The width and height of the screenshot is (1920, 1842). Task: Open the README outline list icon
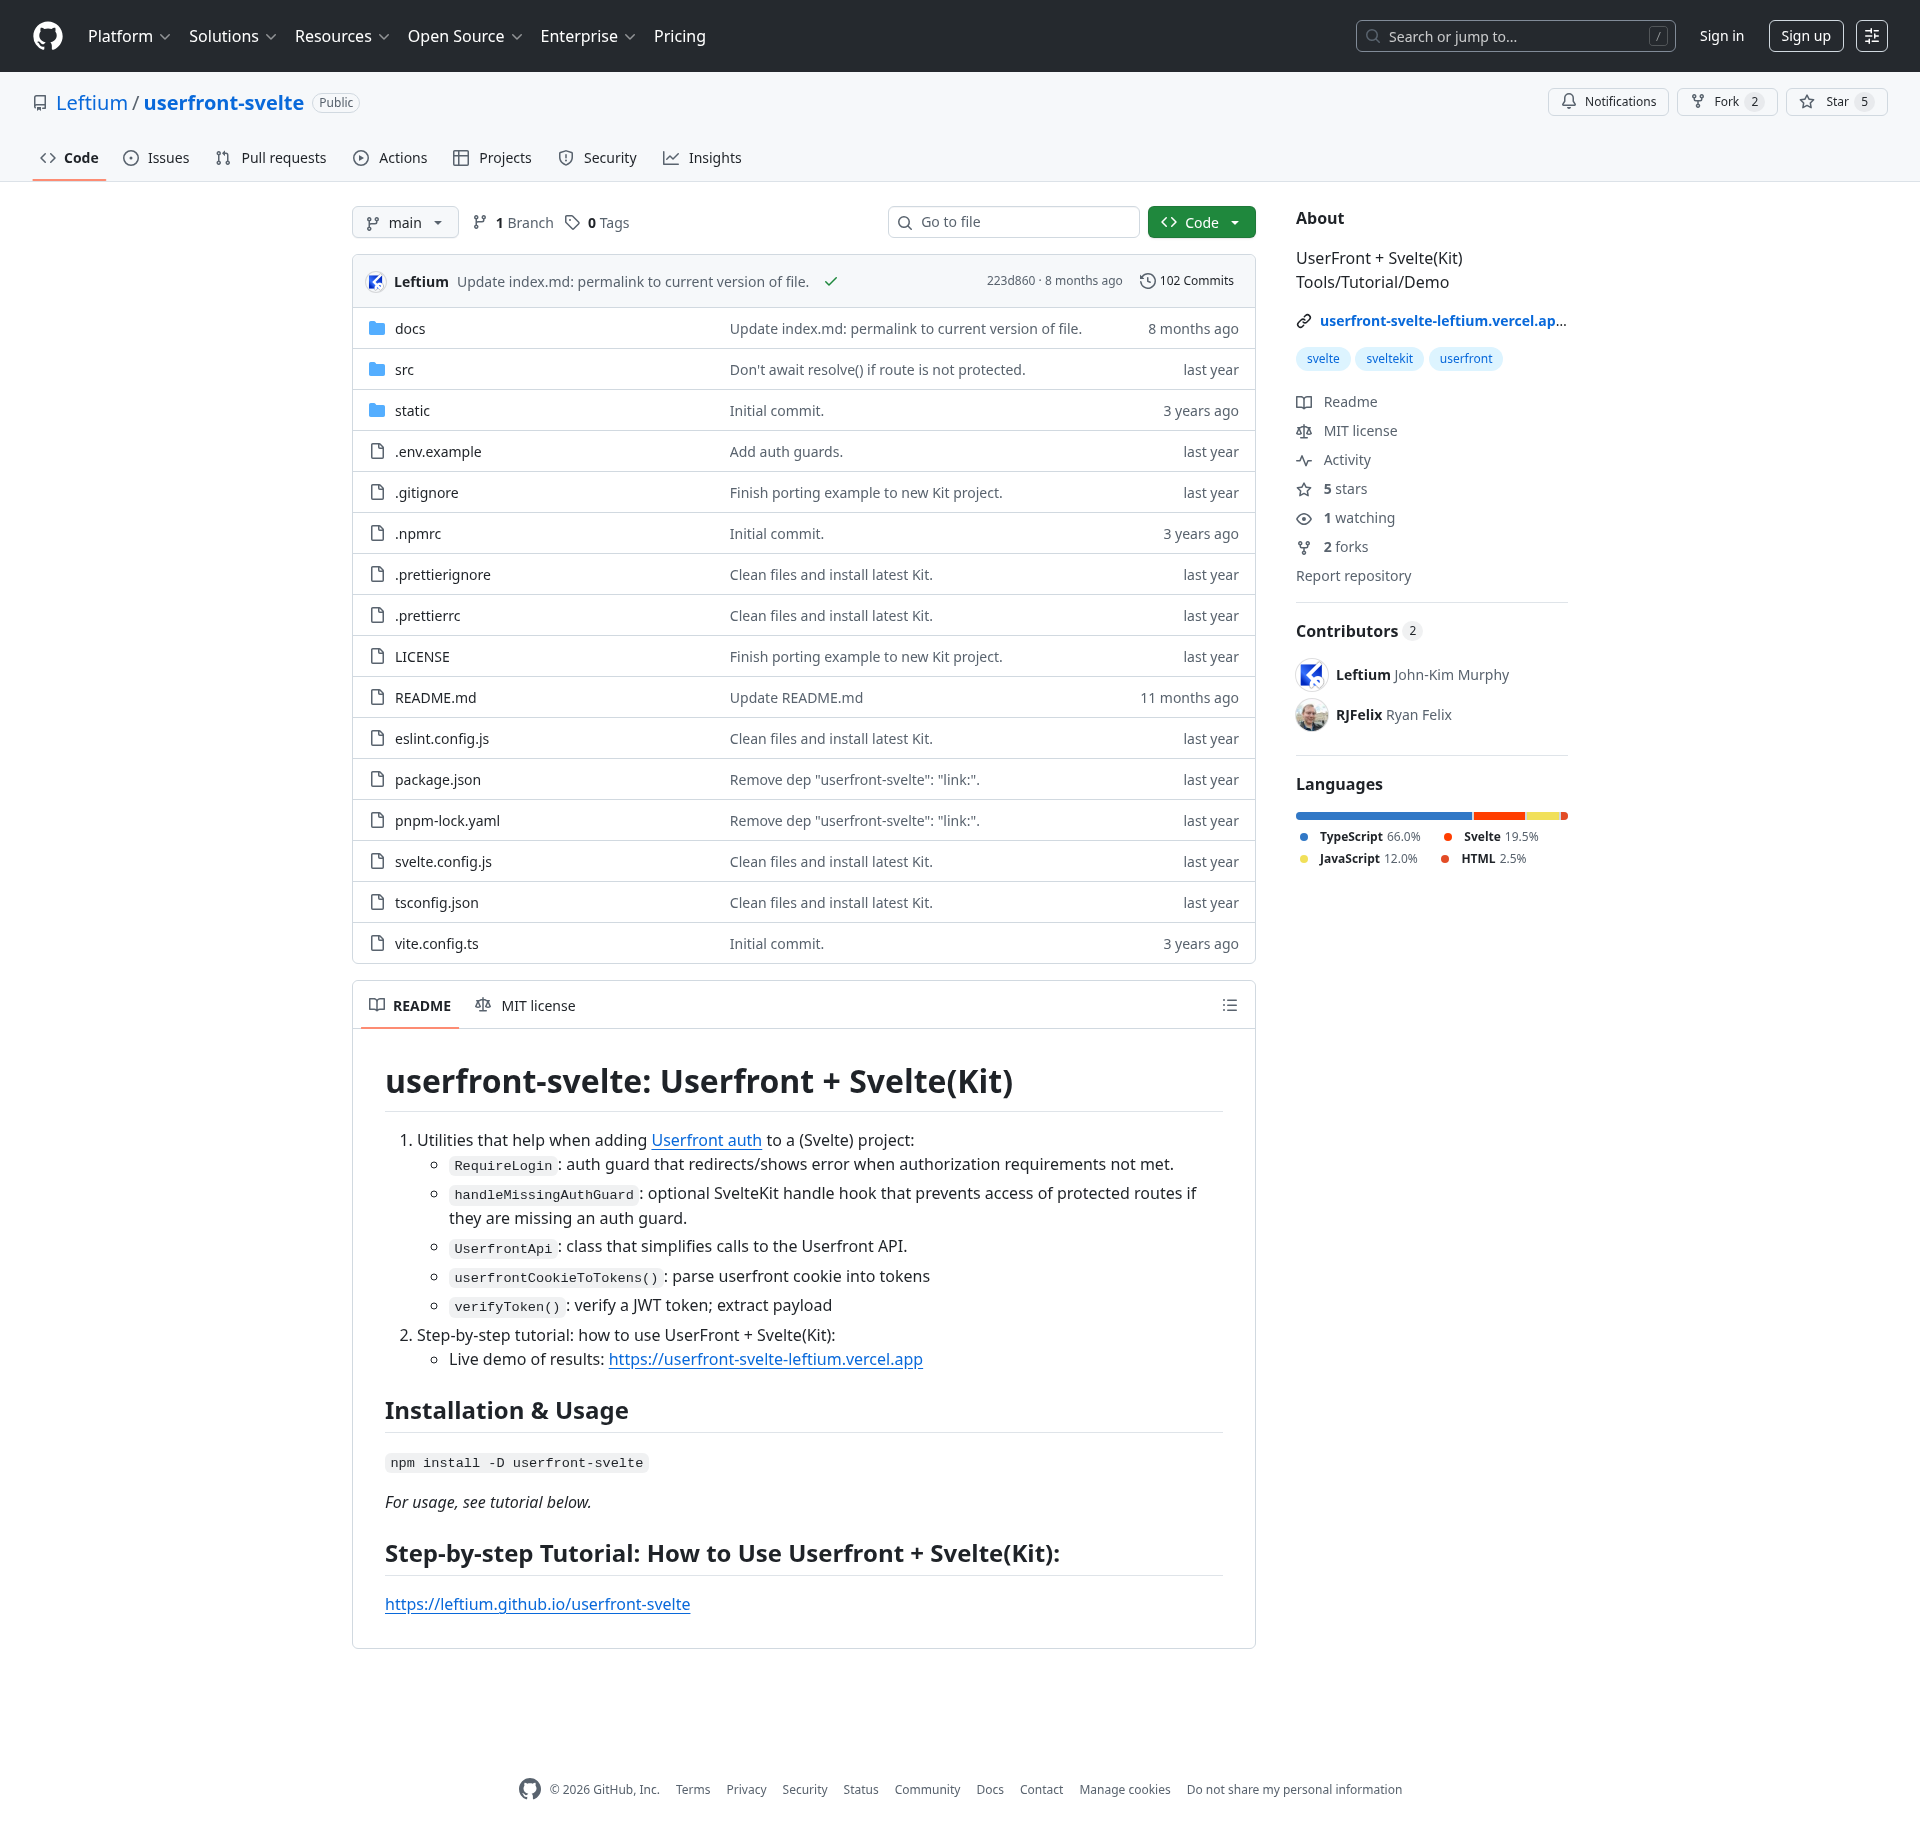click(1230, 1005)
